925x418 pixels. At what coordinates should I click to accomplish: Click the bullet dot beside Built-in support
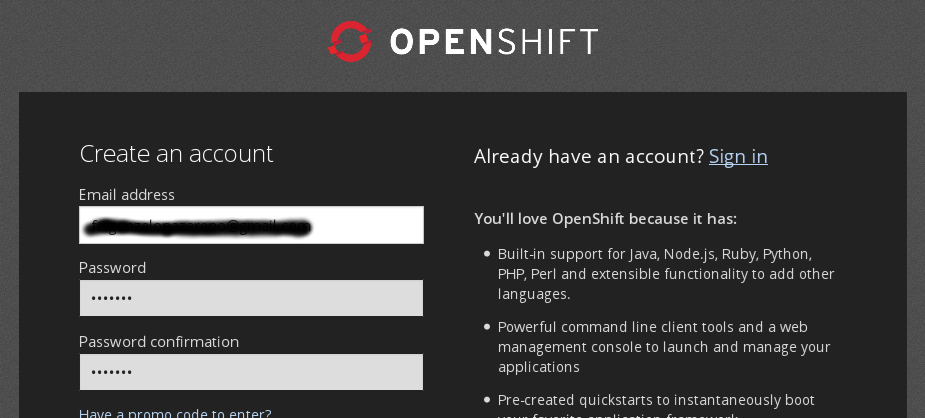point(487,254)
